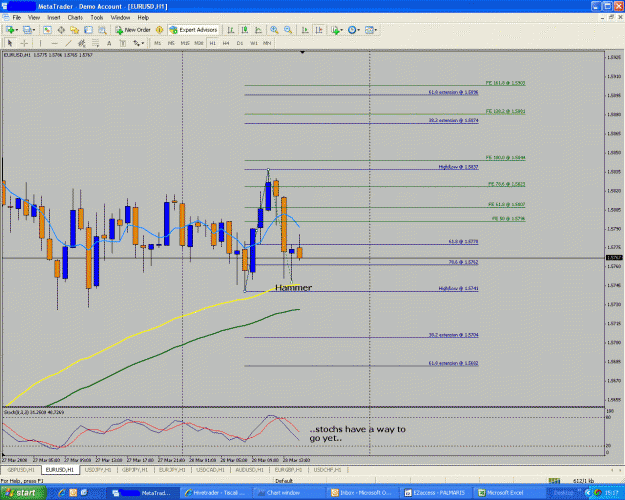Zoom out on the chart
625x500 pixels.
pos(288,30)
